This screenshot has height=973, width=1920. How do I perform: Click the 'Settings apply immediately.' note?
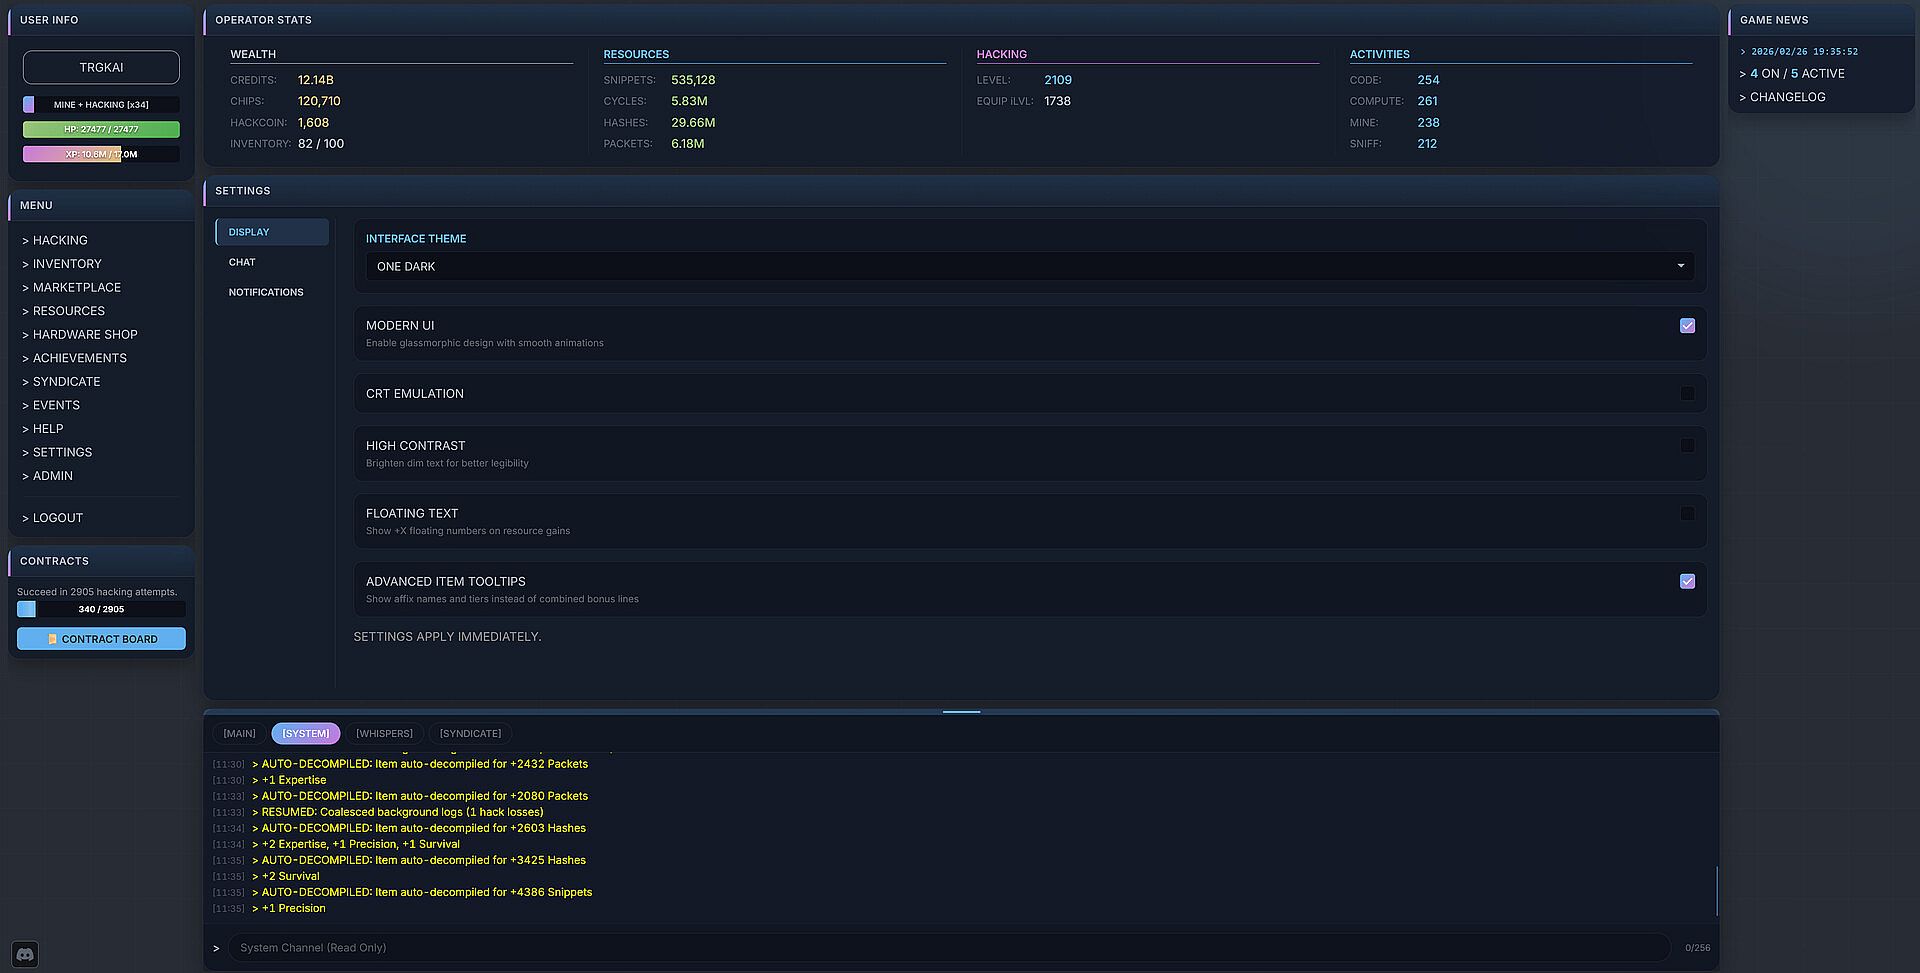pyautogui.click(x=447, y=637)
